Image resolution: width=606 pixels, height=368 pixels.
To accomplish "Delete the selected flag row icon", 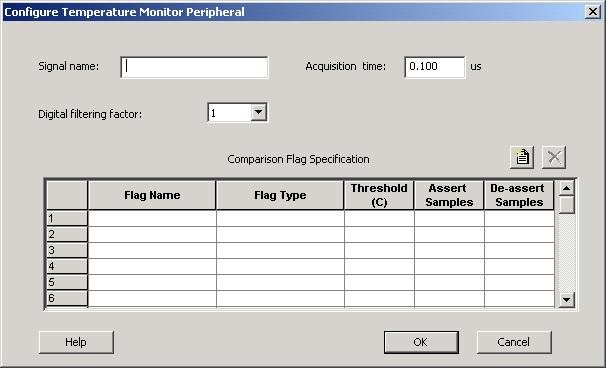I will [554, 157].
